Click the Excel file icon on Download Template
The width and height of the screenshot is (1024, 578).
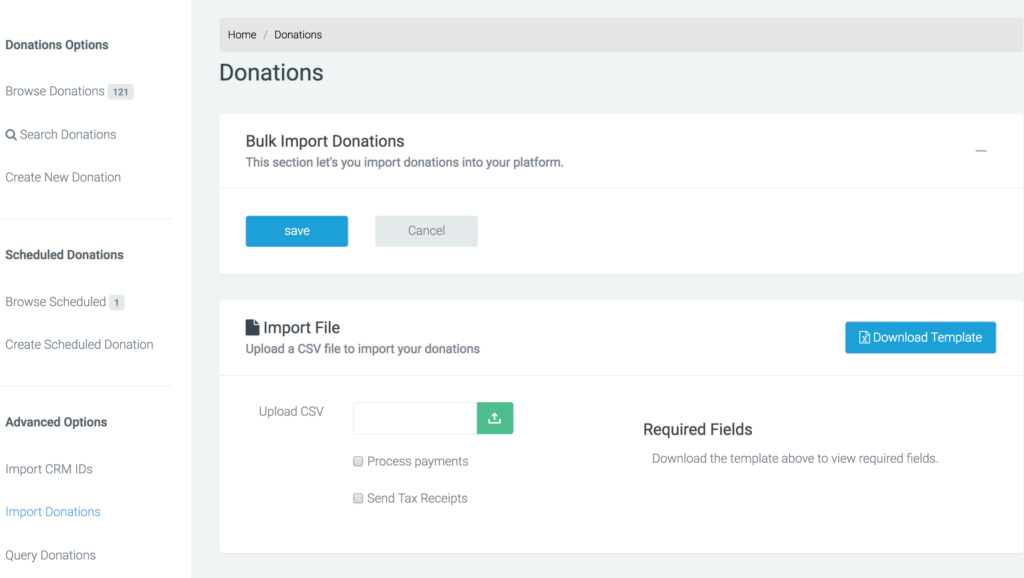click(x=862, y=337)
